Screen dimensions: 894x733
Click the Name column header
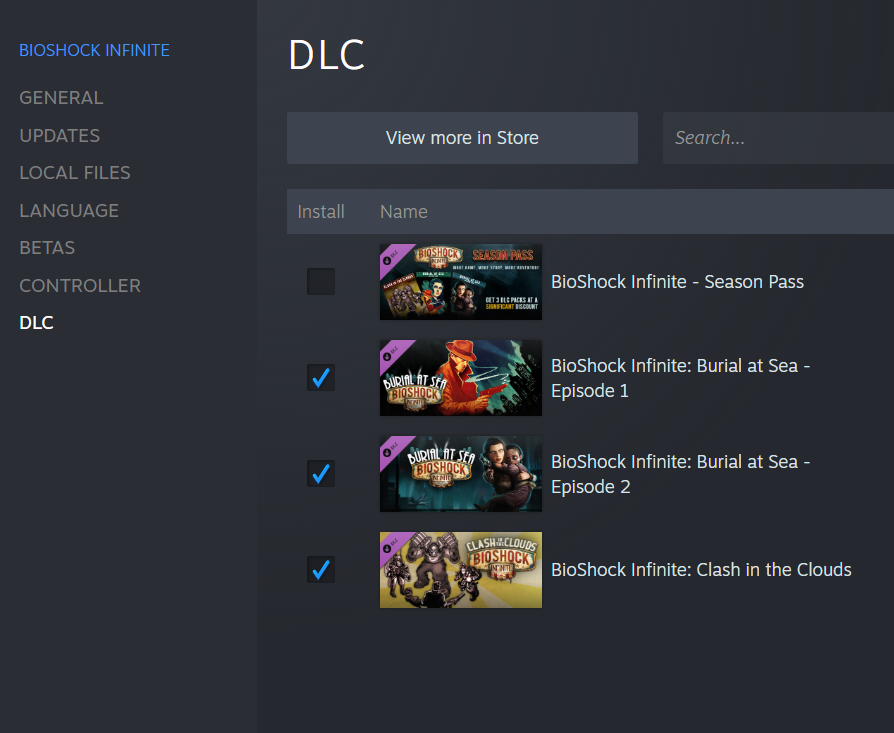pyautogui.click(x=404, y=211)
